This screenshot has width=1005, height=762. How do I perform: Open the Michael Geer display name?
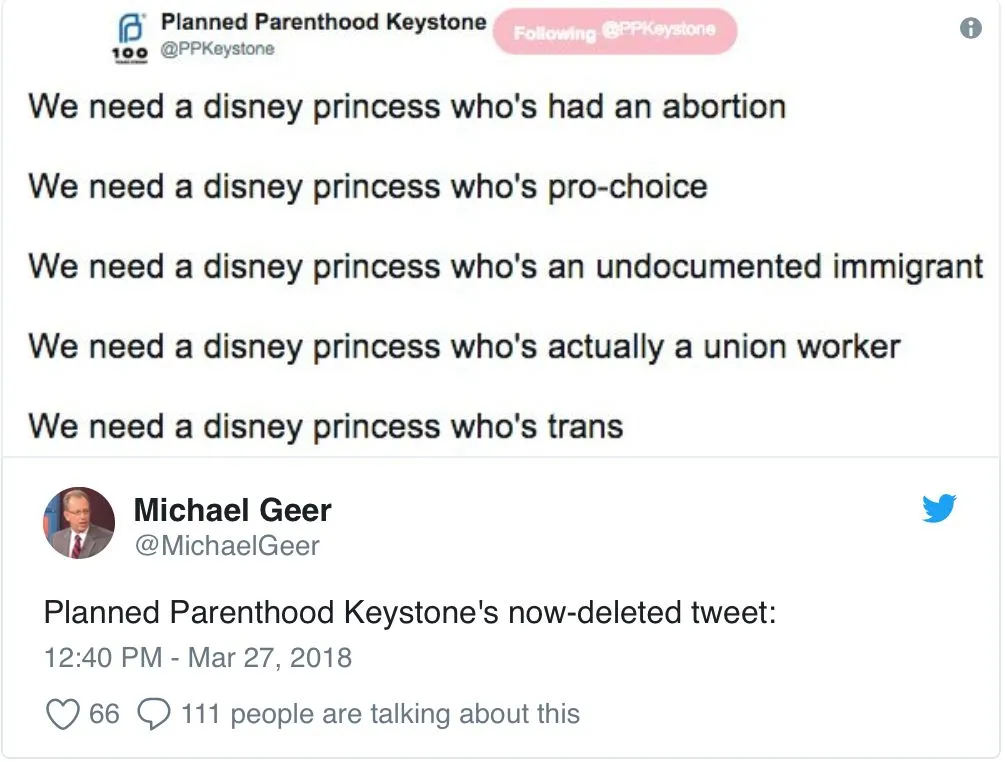tap(232, 510)
